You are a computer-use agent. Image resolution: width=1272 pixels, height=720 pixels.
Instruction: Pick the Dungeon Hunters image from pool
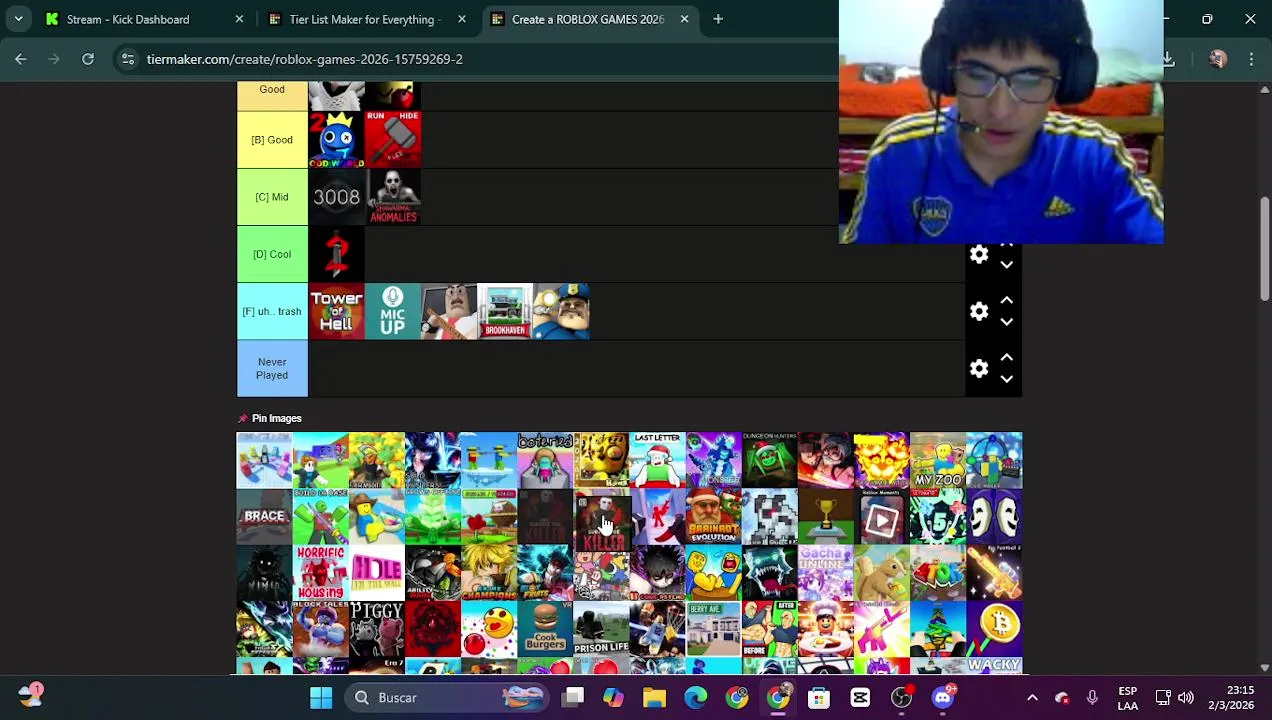(769, 460)
